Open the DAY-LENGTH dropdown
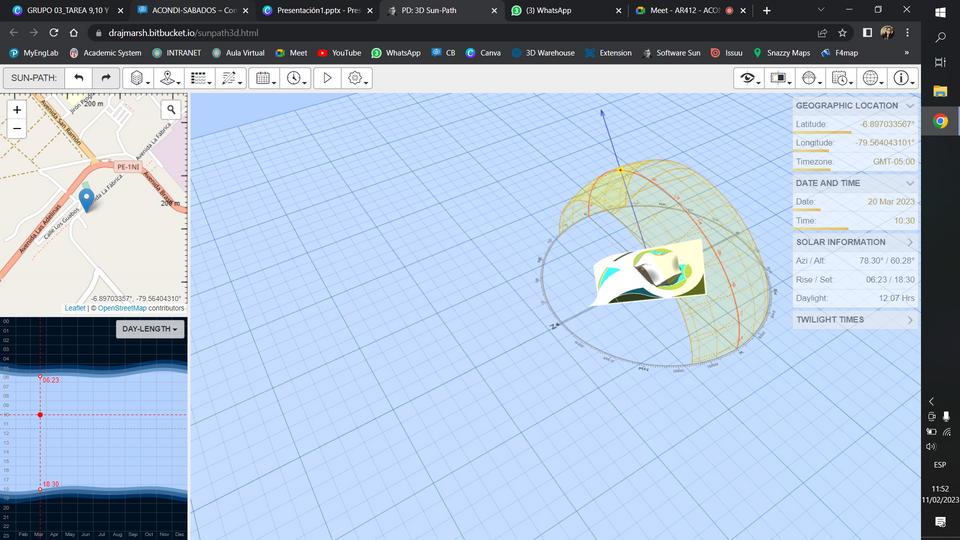The width and height of the screenshot is (960, 540). pos(150,329)
